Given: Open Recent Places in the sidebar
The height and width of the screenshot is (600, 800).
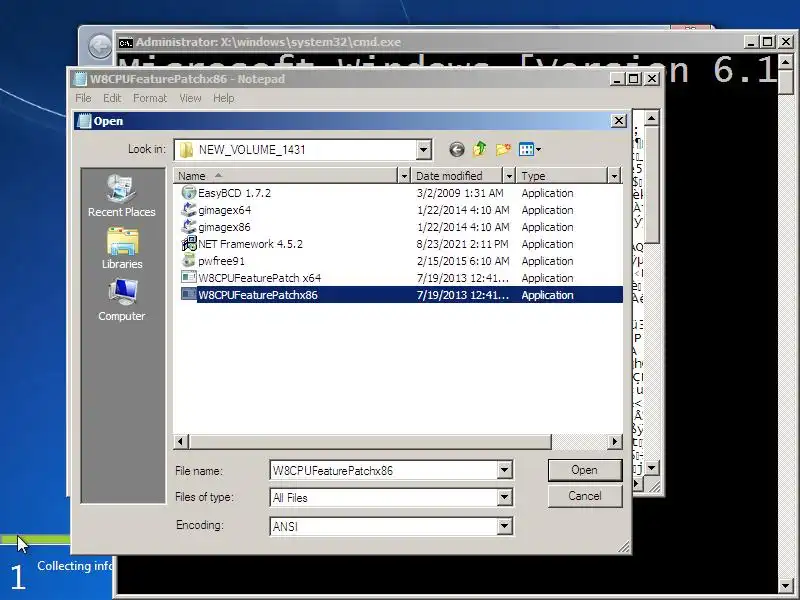Looking at the screenshot, I should coord(121,196).
